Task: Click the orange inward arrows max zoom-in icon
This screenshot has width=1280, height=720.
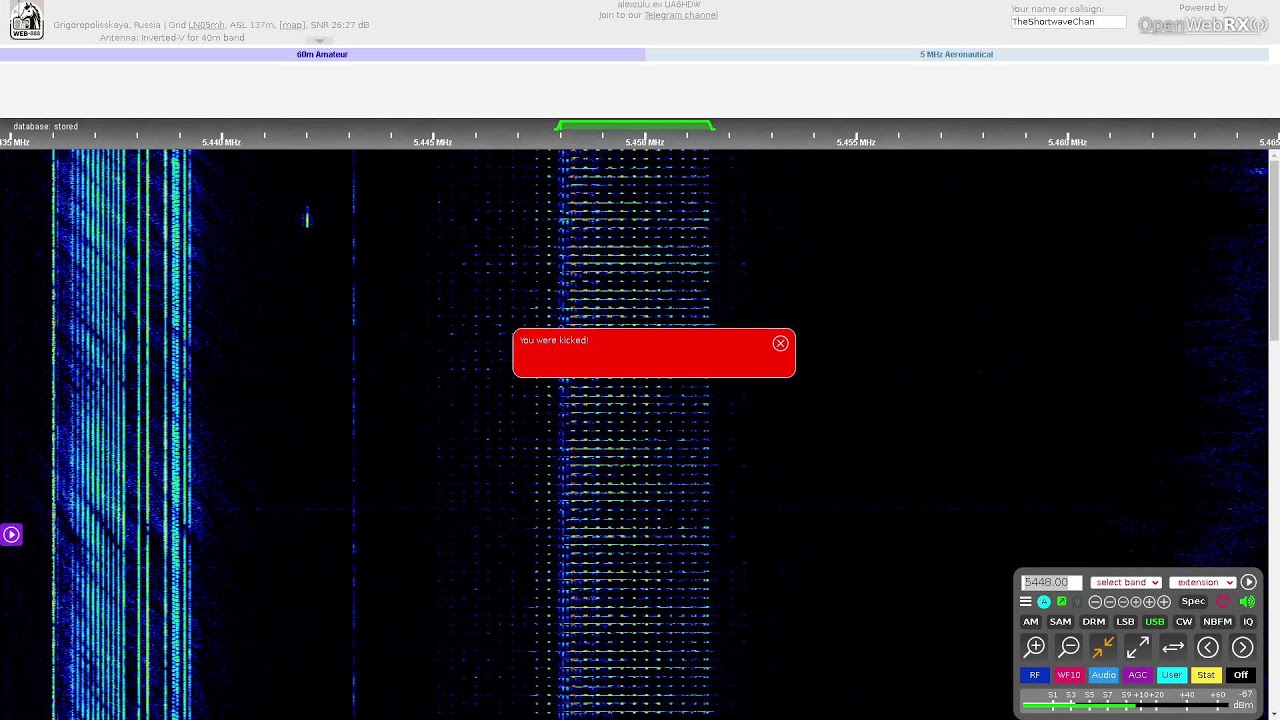Action: point(1104,648)
